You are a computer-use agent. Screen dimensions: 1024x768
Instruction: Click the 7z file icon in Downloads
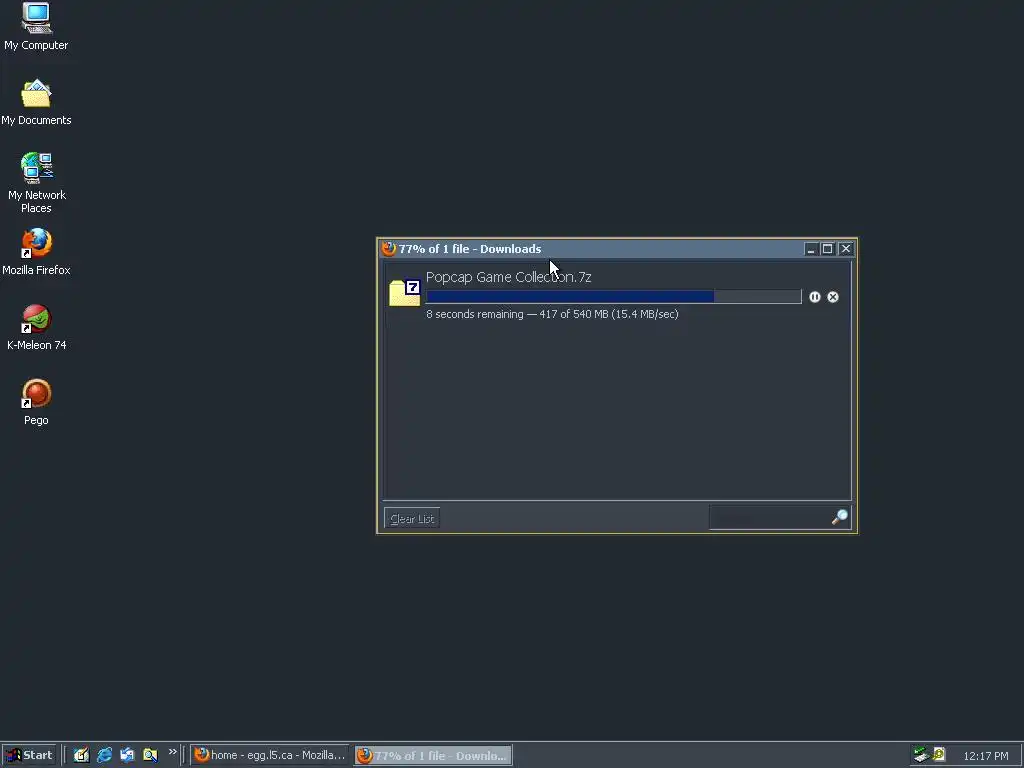pyautogui.click(x=404, y=292)
